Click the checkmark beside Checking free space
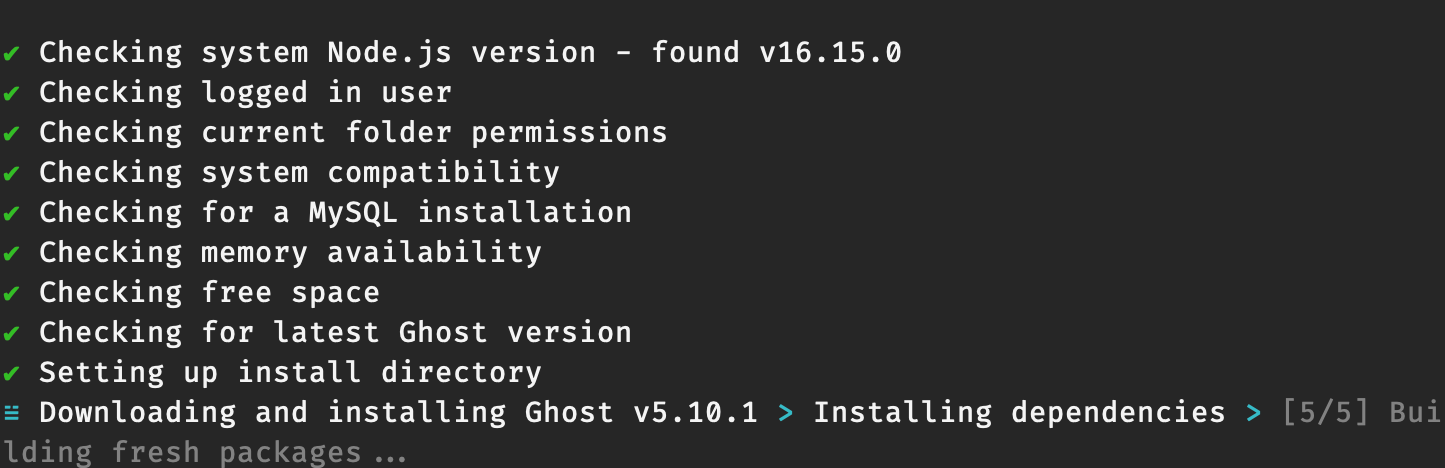This screenshot has width=1445, height=468. point(11,293)
